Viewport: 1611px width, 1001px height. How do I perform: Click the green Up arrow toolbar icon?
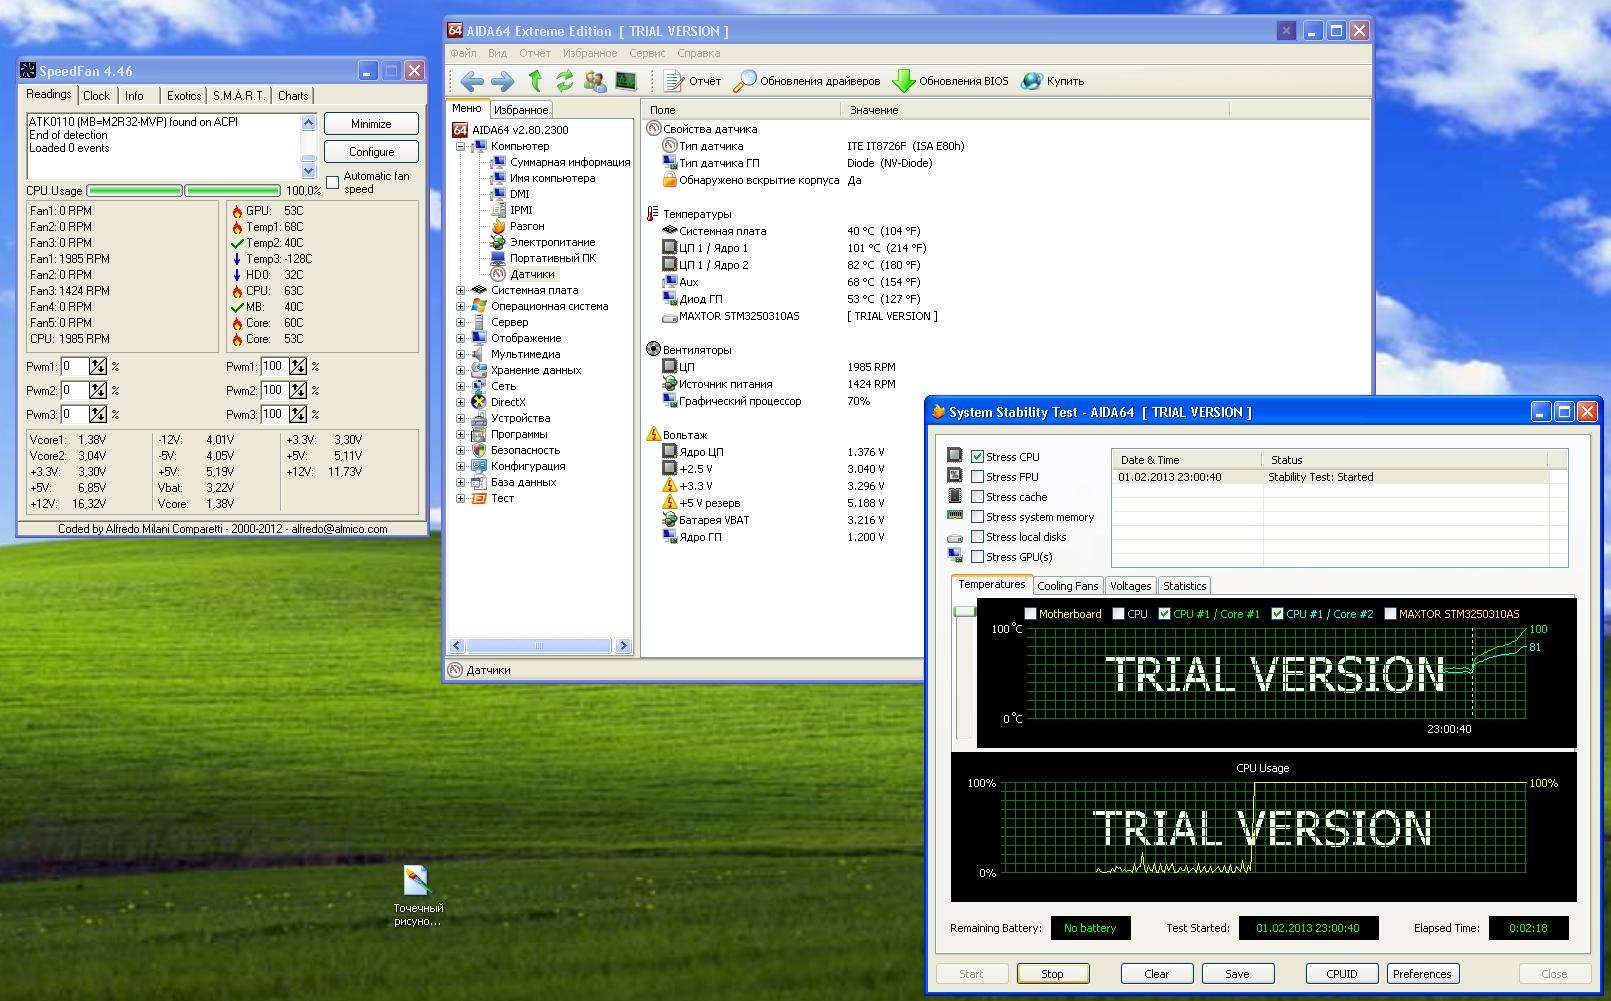click(x=535, y=81)
